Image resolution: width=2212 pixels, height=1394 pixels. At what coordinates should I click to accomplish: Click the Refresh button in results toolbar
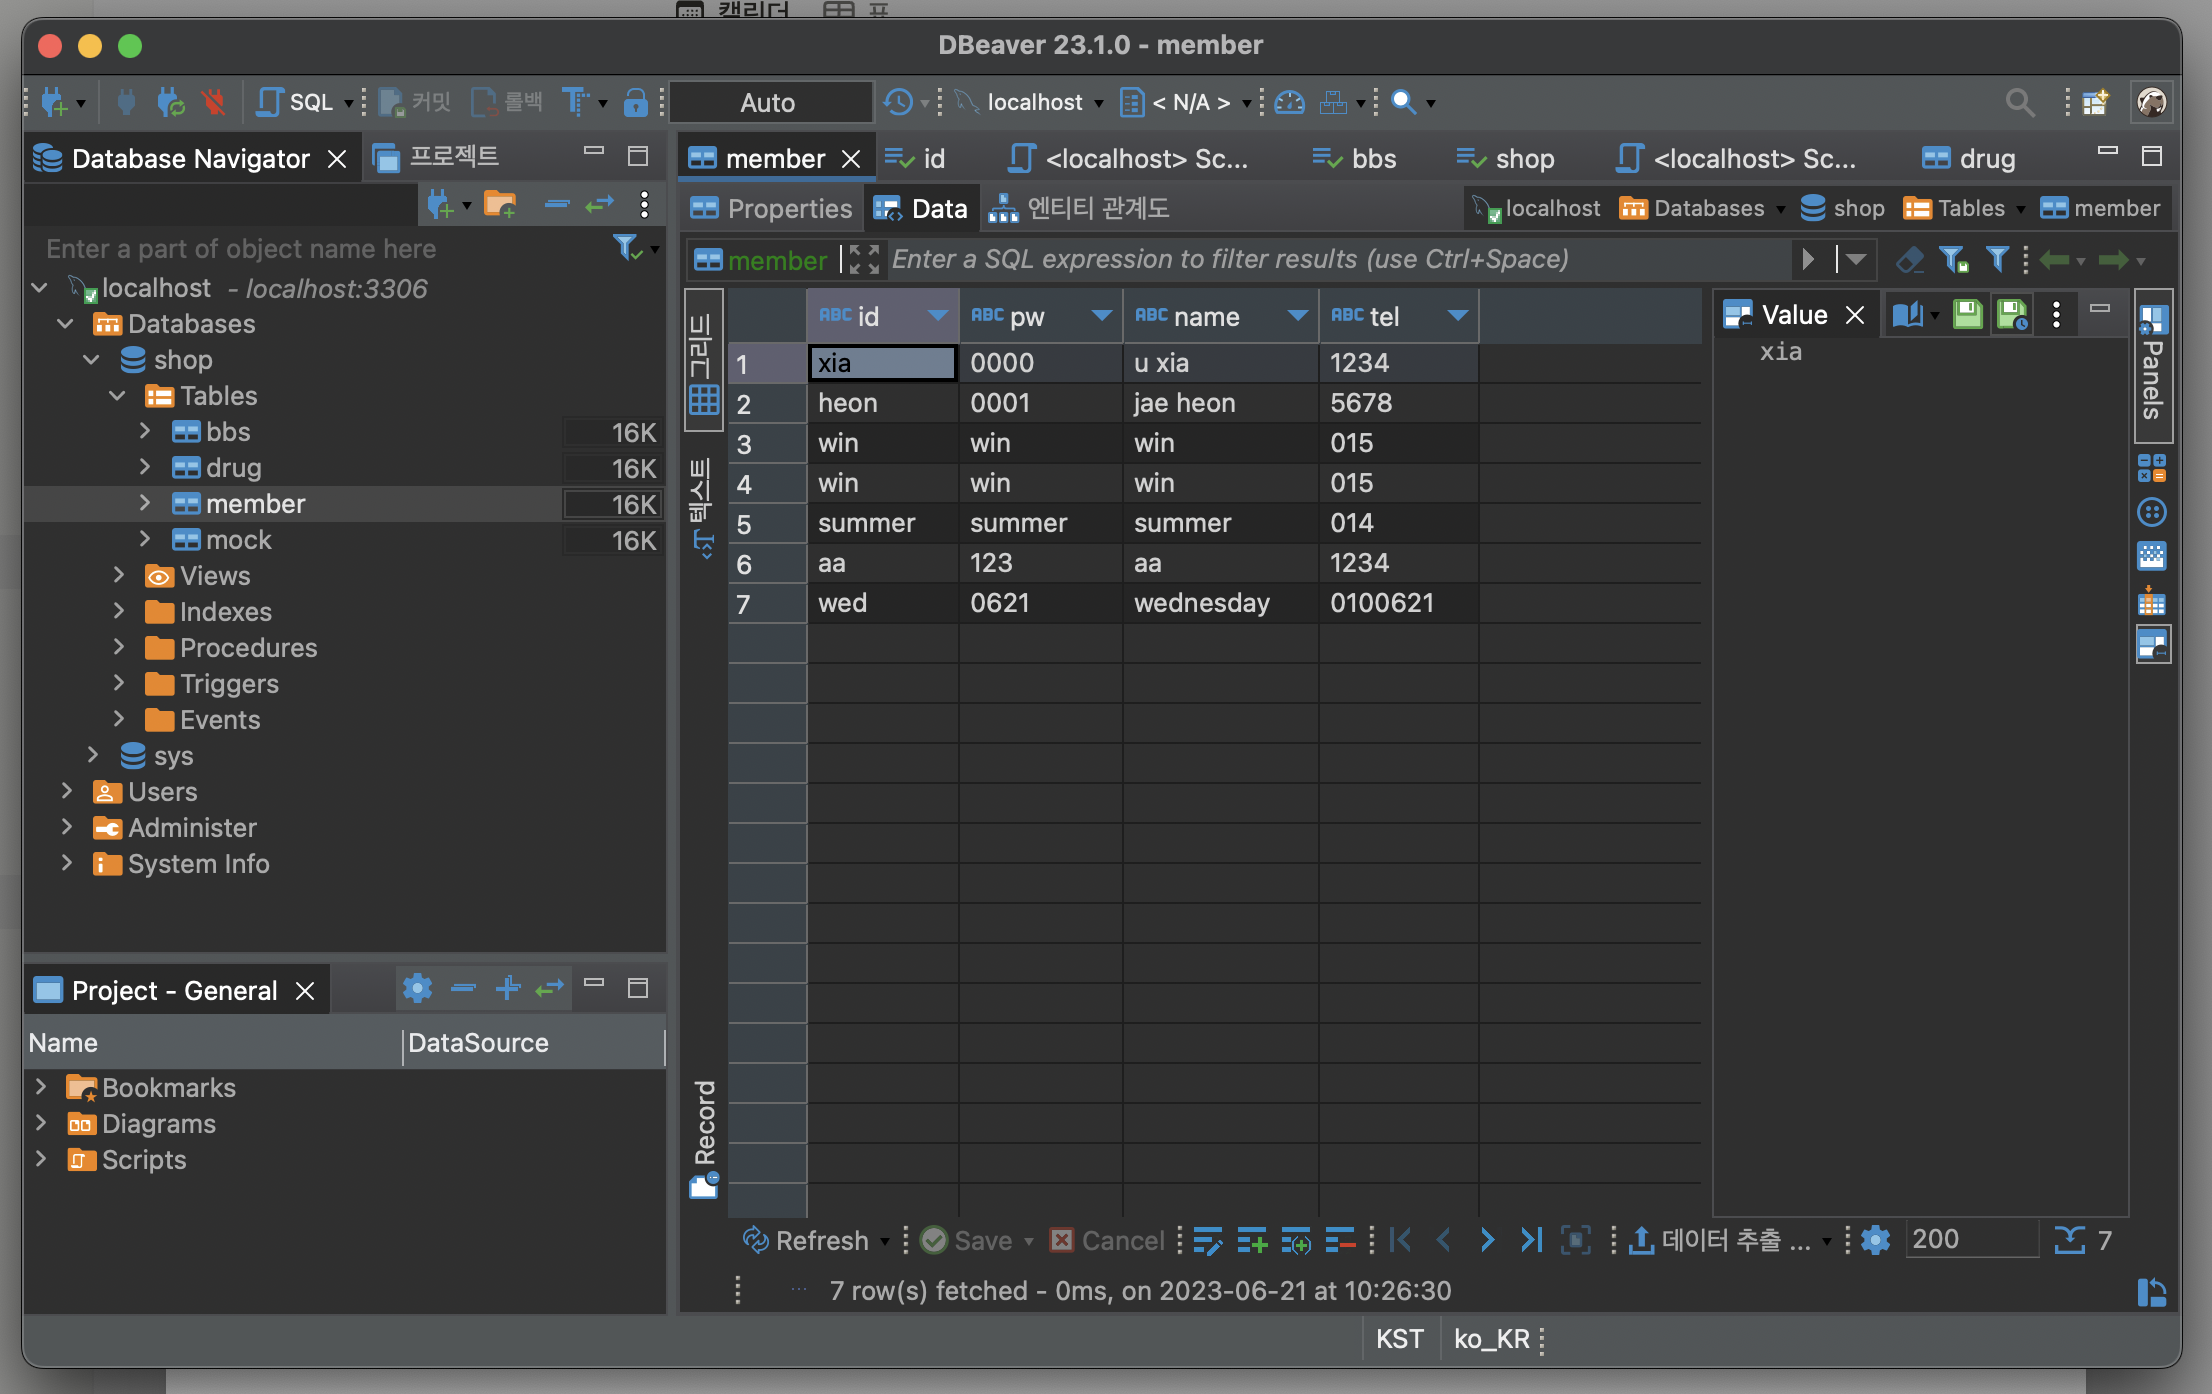pyautogui.click(x=805, y=1240)
